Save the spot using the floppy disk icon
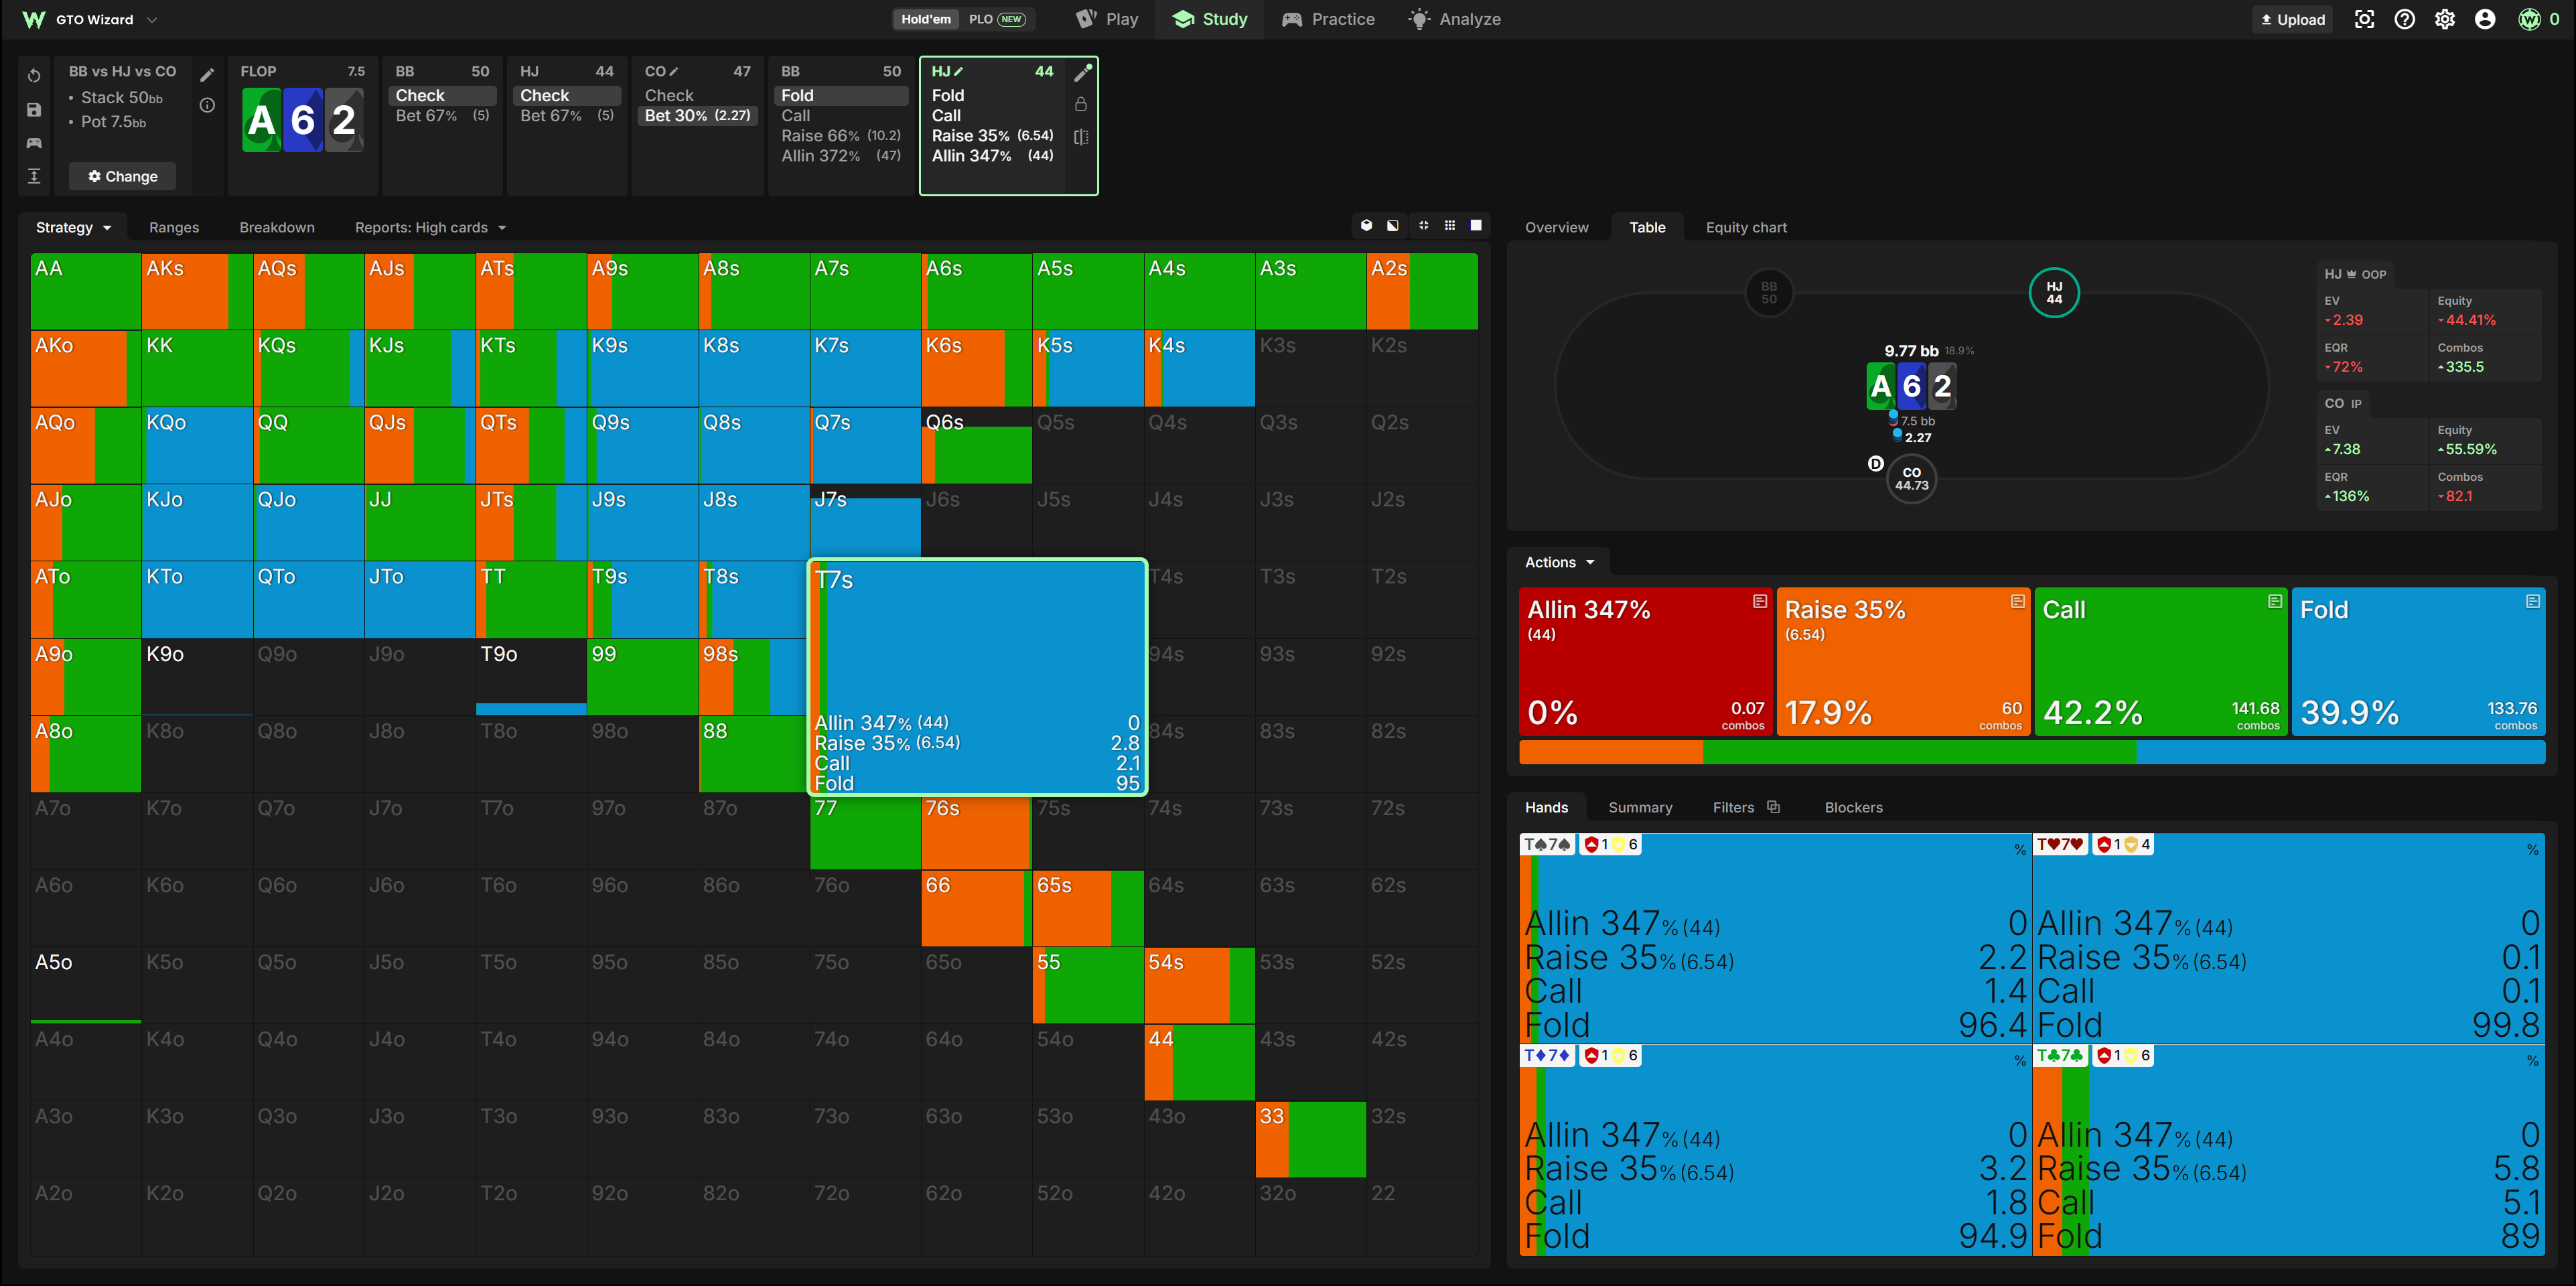 point(34,110)
